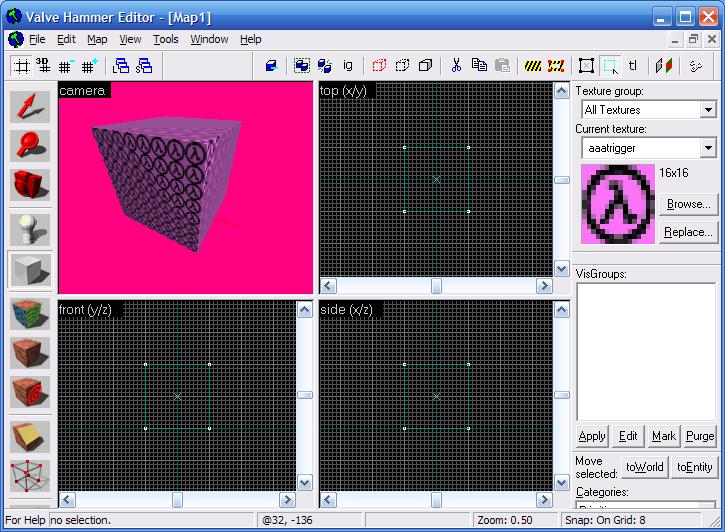The height and width of the screenshot is (532, 725).
Task: Click the Smaller Grid icon
Action: (x=66, y=66)
